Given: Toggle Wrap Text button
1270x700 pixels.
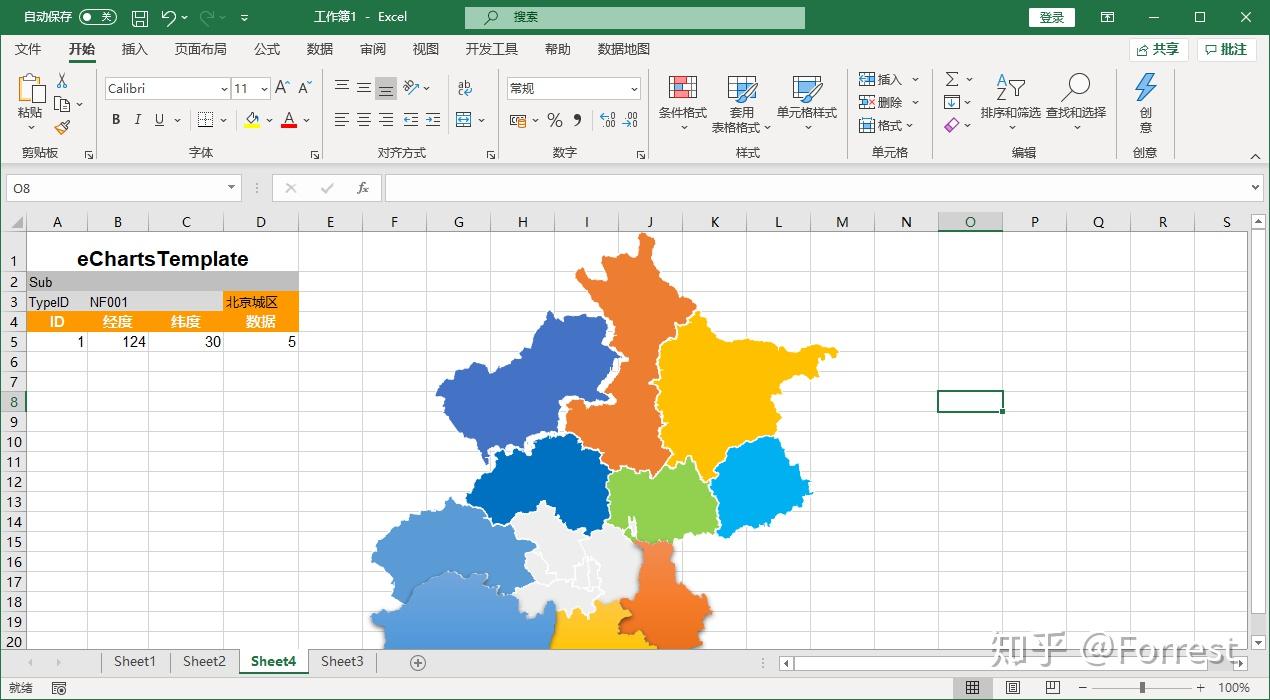Looking at the screenshot, I should click(x=464, y=88).
